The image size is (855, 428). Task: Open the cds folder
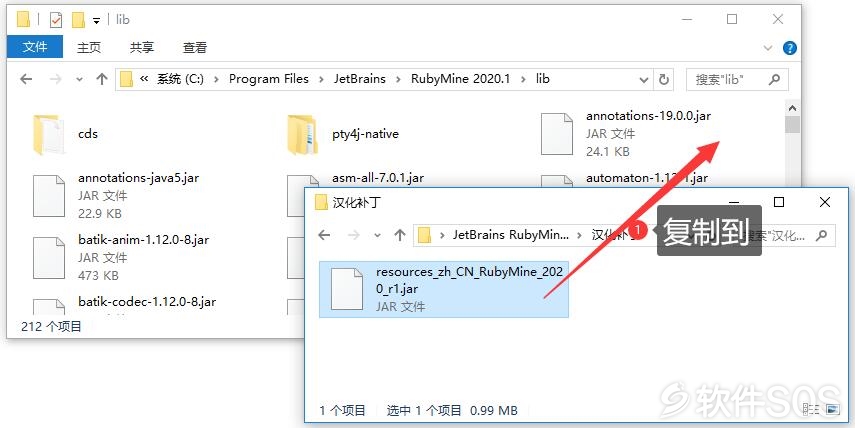pyautogui.click(x=65, y=134)
